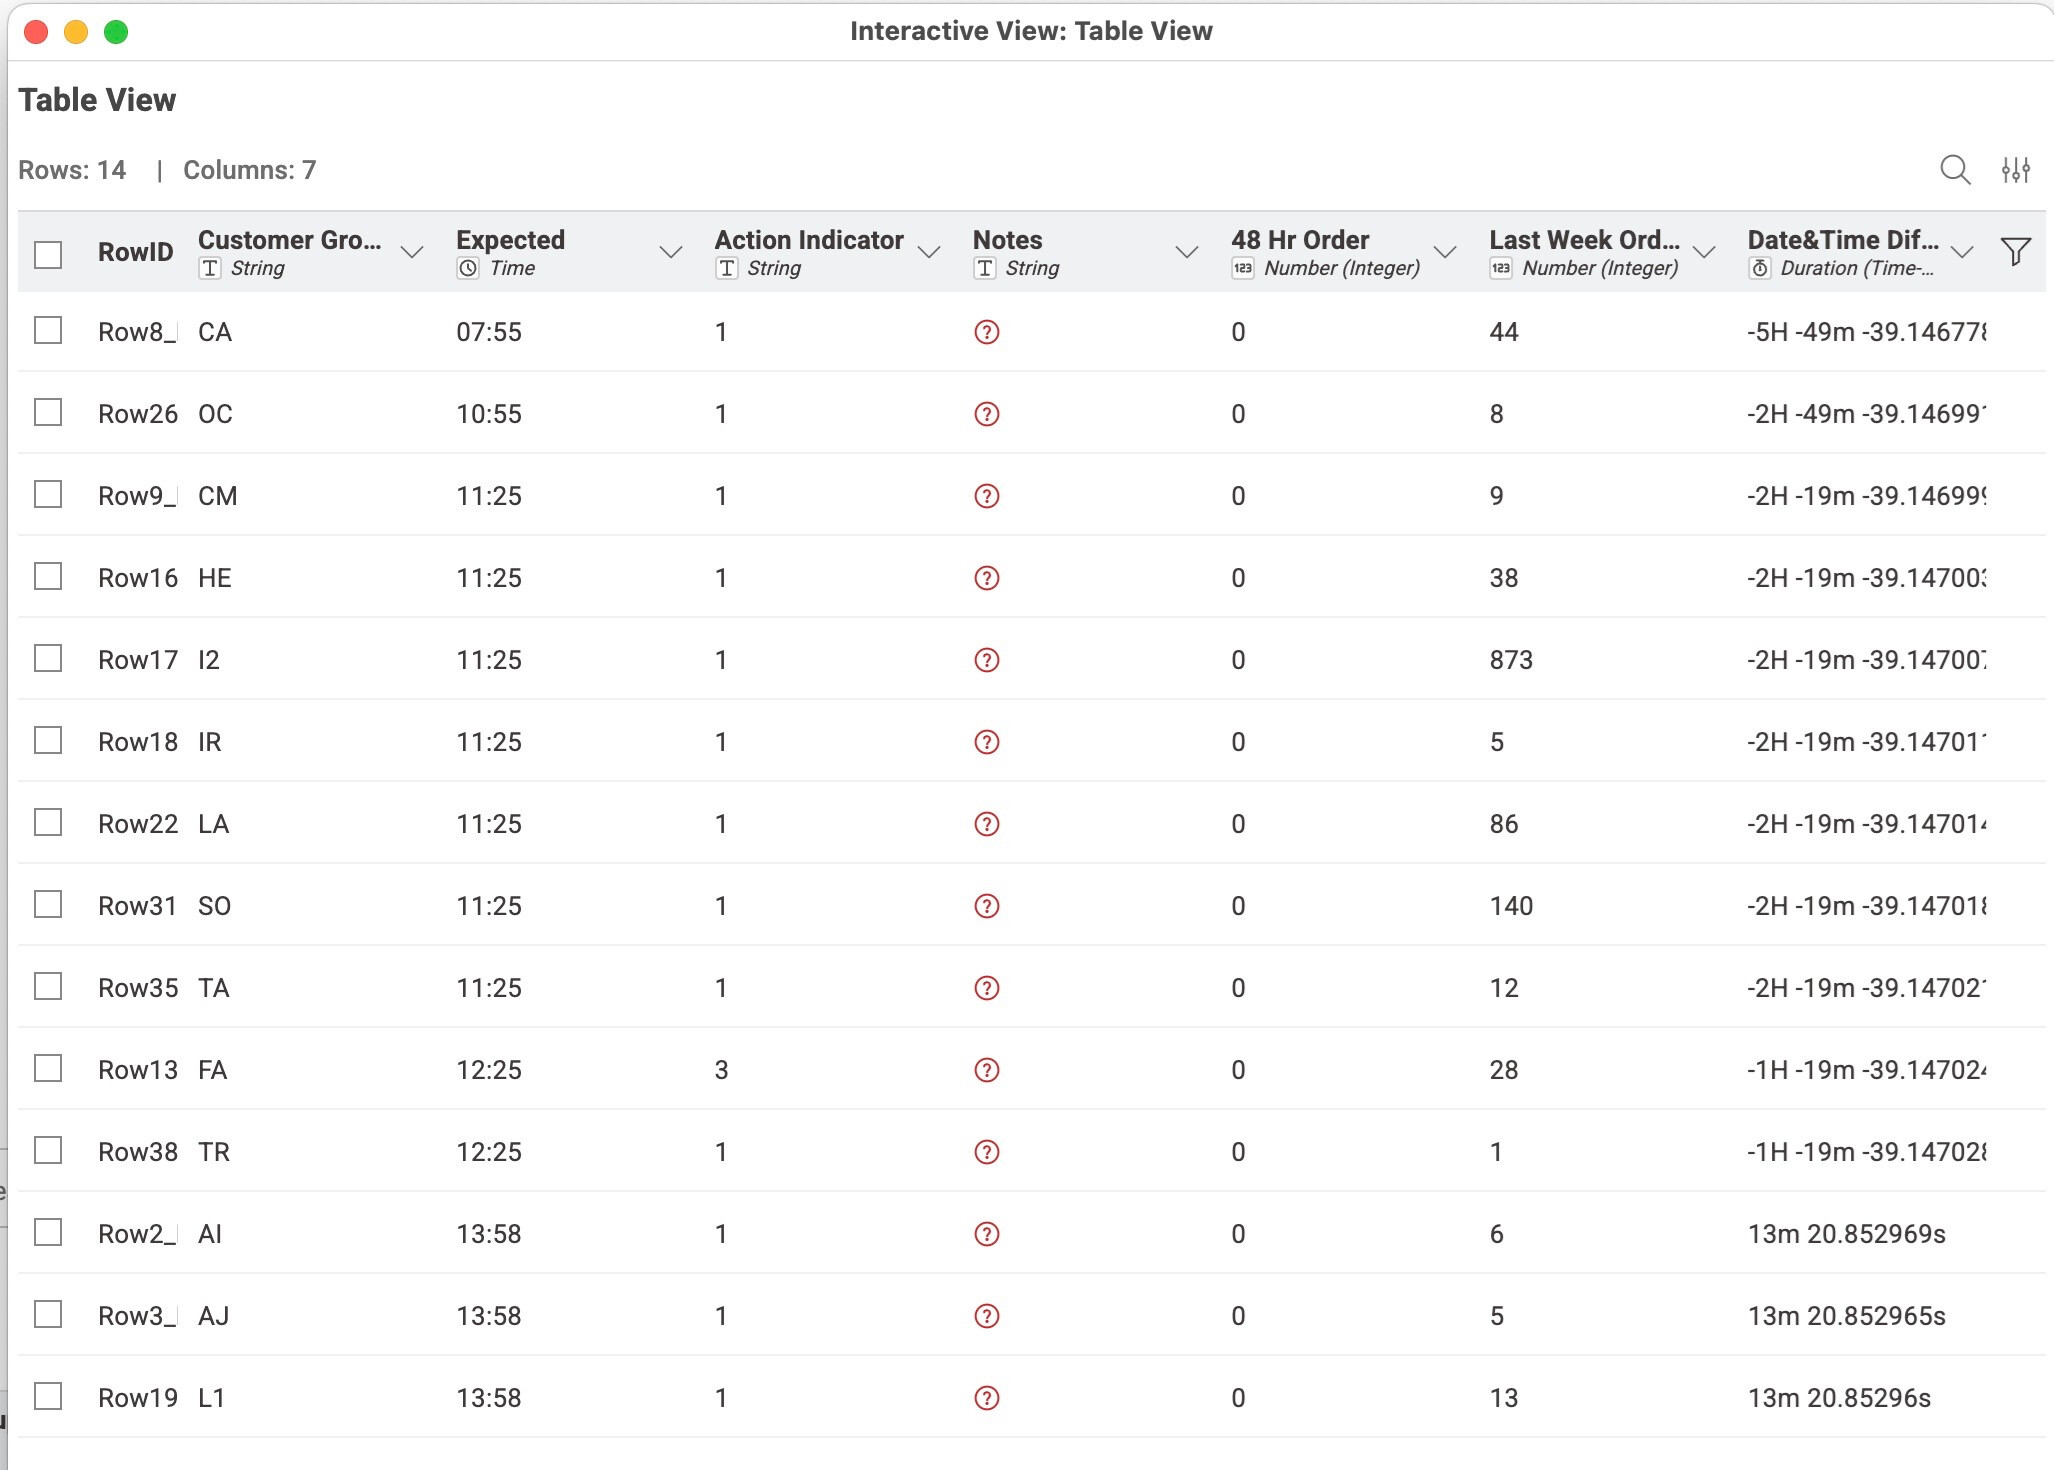Tick the Row19 L1 row checkbox
The height and width of the screenshot is (1471, 2055).
tap(48, 1397)
